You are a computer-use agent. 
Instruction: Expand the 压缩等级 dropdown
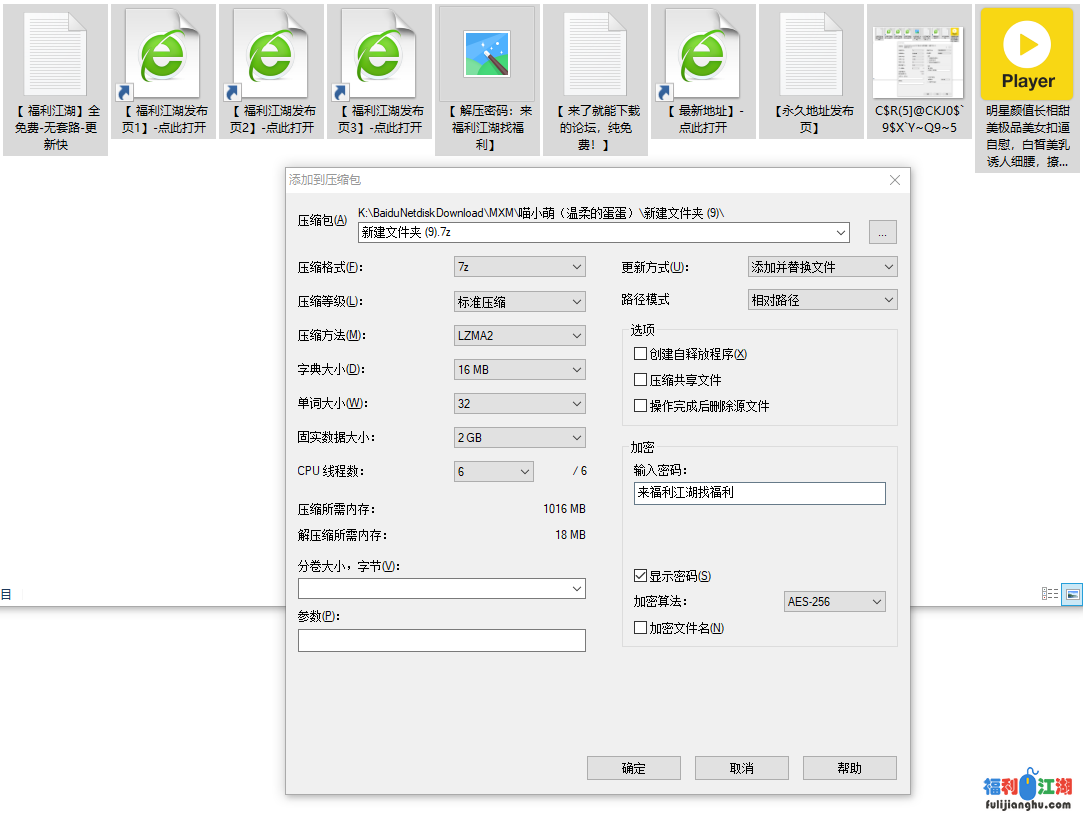(519, 301)
